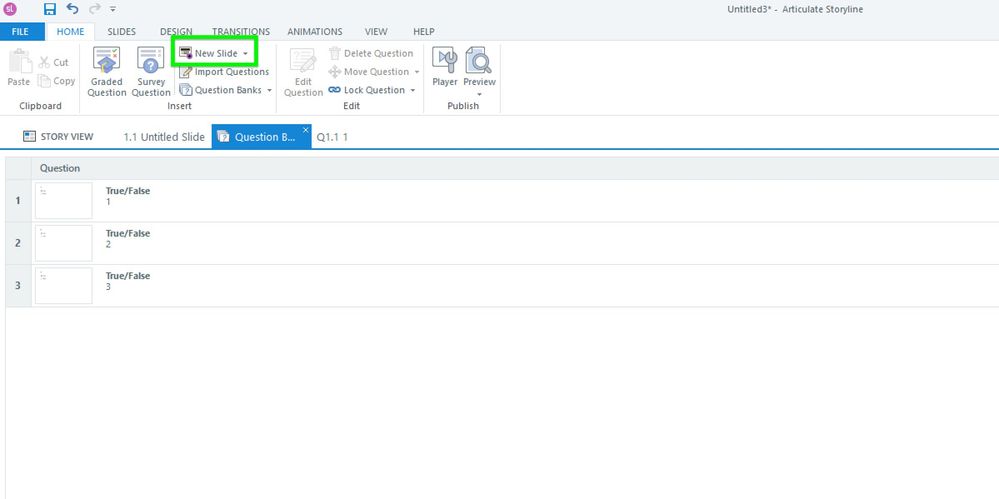Insert a Graded Question
999x499 pixels.
click(106, 71)
